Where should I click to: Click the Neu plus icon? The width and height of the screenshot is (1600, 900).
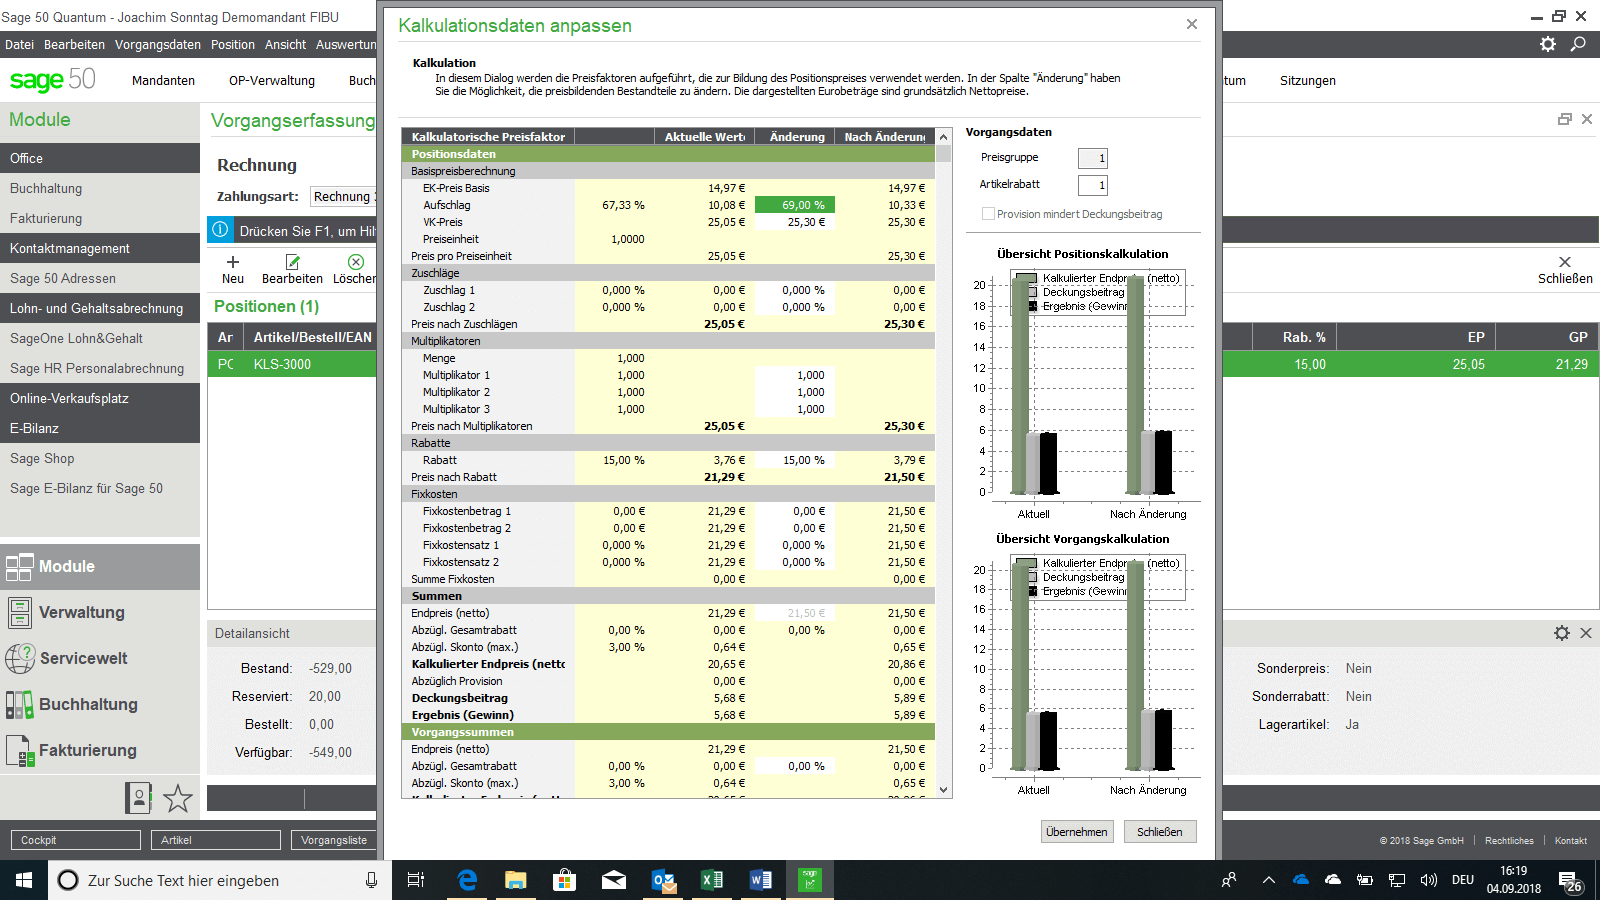point(233,262)
